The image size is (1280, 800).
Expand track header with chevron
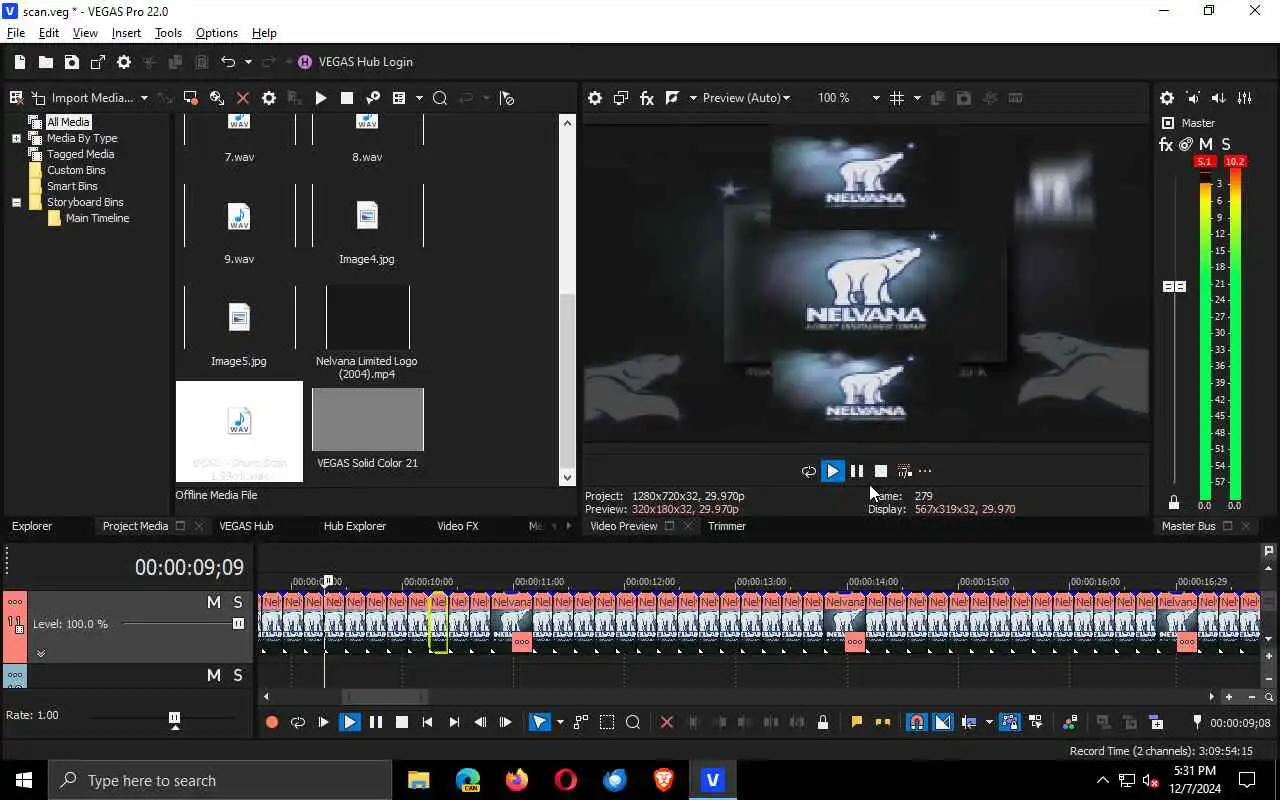point(41,653)
